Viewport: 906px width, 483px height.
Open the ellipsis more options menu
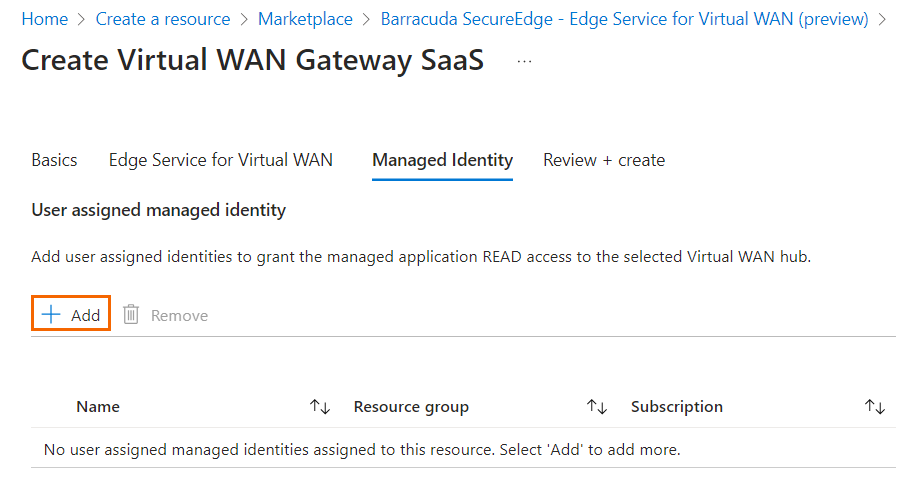(x=524, y=61)
